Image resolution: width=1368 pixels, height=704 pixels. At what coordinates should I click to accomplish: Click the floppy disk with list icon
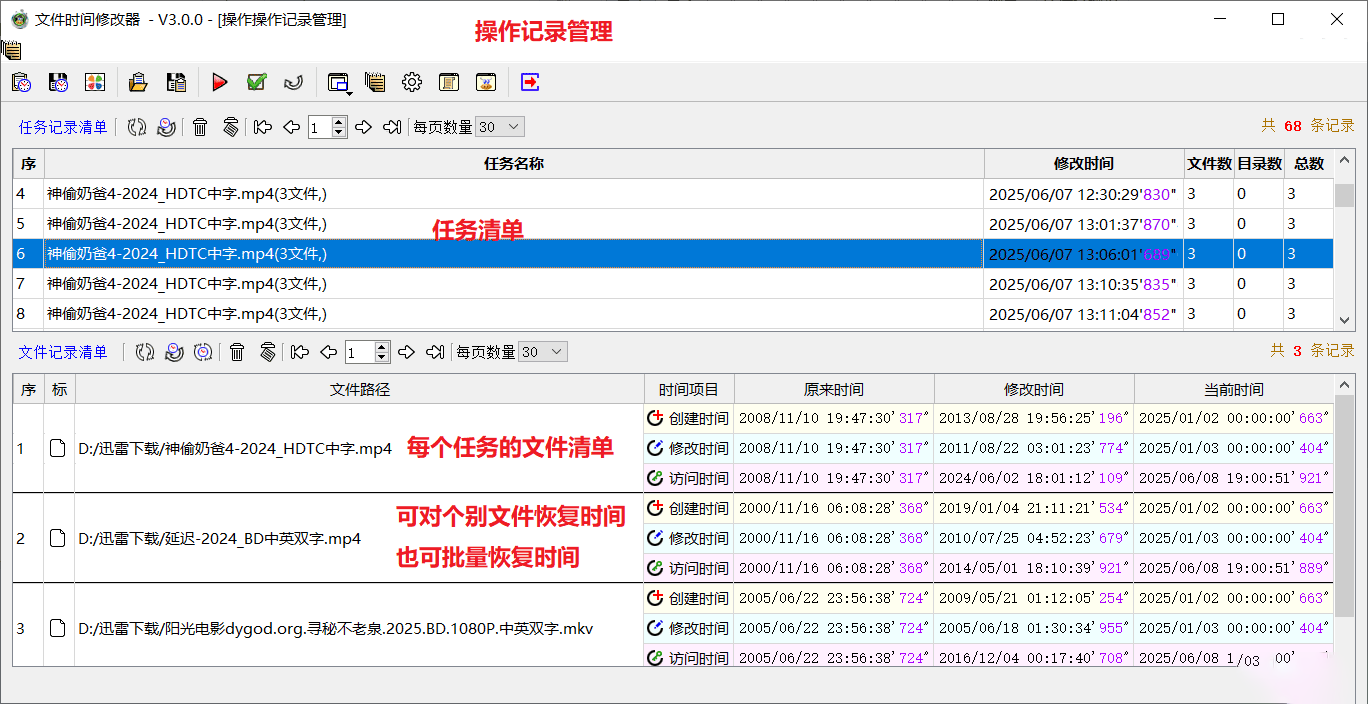176,82
